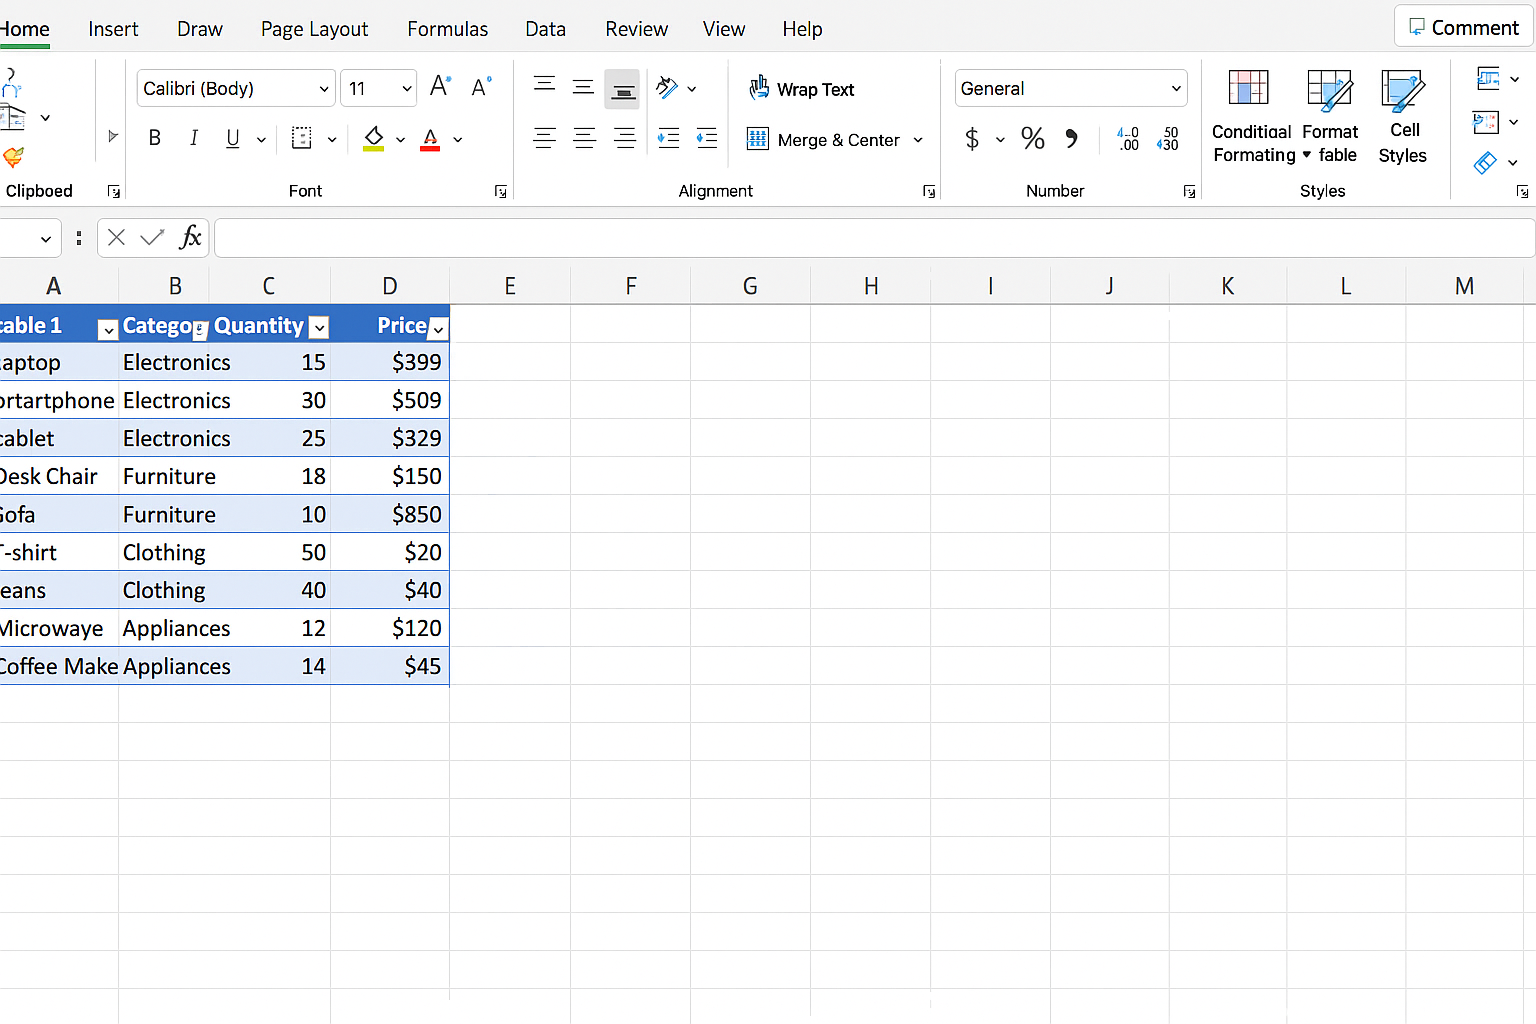Open Merge & Center dropdown arrow
The width and height of the screenshot is (1536, 1024).
[x=918, y=140]
